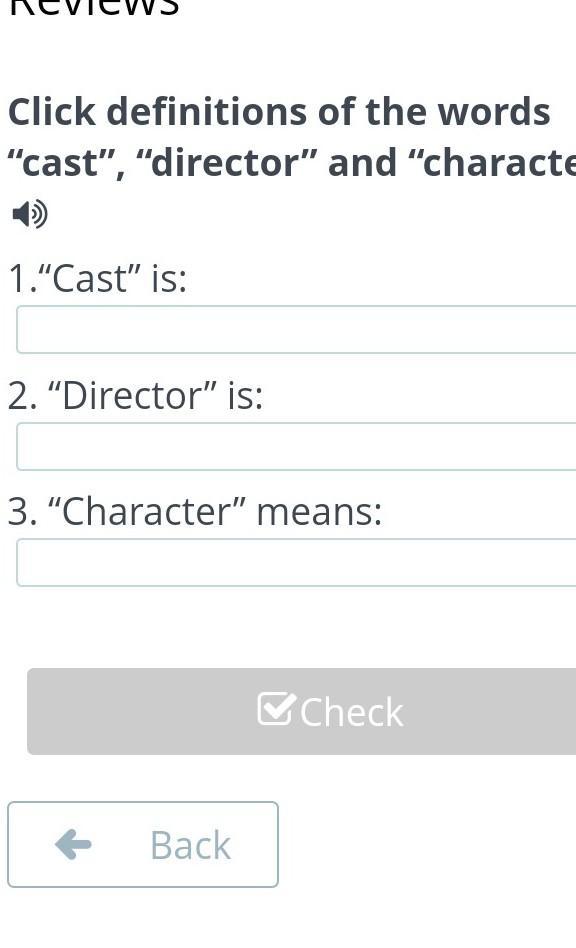Screen dimensions: 576x948
Task: Click the heading line "Click definitions of the words"
Action: (279, 112)
